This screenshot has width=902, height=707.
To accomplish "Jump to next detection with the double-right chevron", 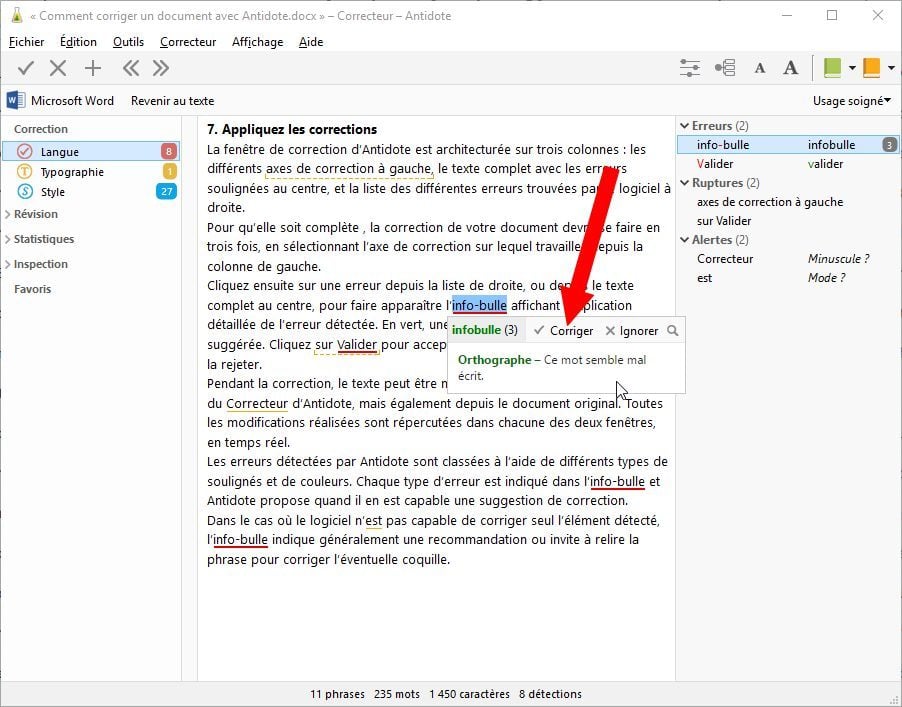I will [x=161, y=68].
